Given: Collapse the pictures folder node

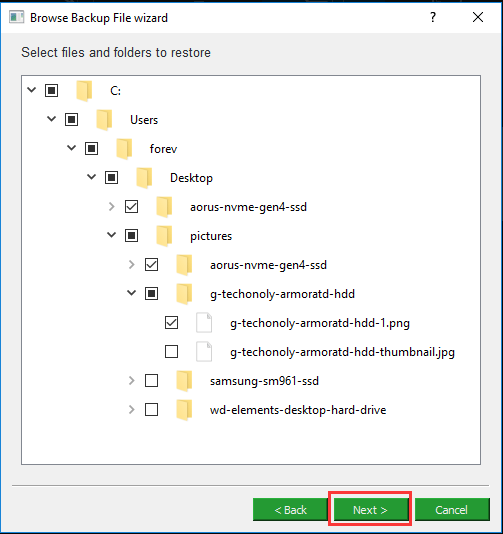Looking at the screenshot, I should [x=111, y=235].
